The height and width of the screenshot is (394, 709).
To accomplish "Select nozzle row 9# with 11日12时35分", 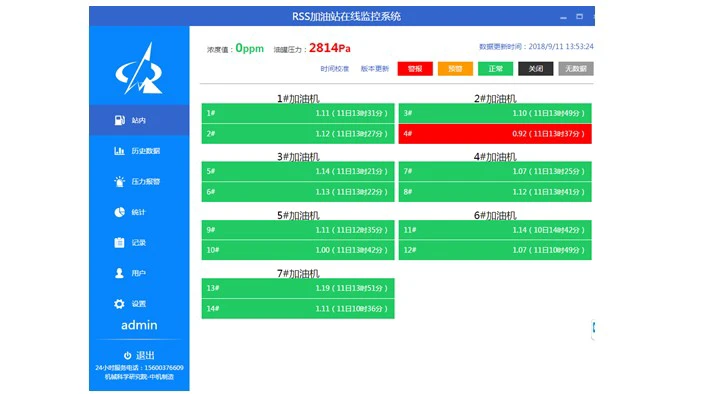I will [x=298, y=230].
